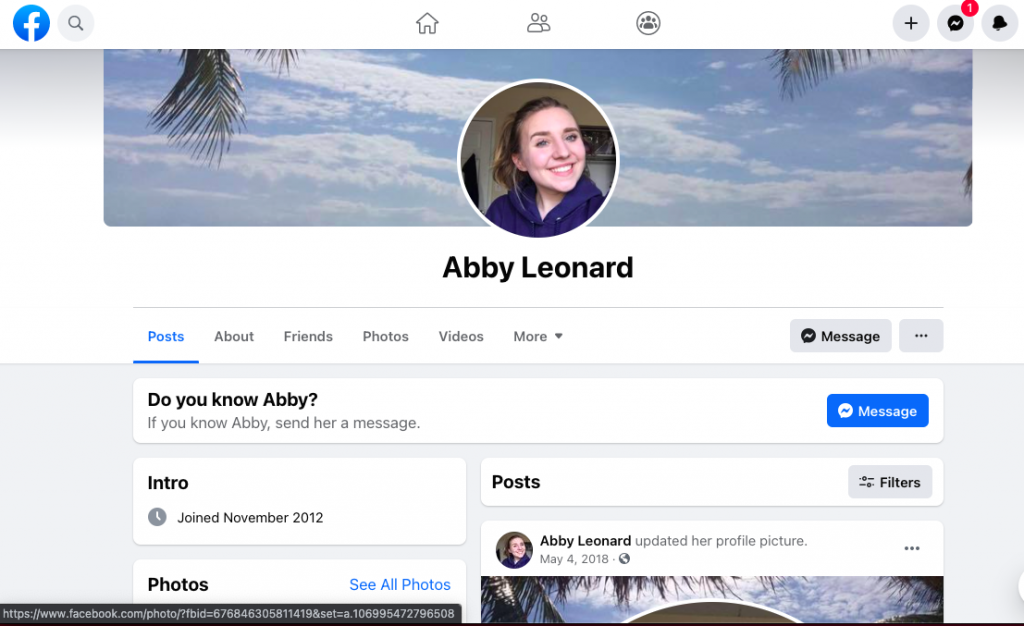This screenshot has height=626, width=1024.
Task: Switch to the About tab
Action: click(x=234, y=336)
